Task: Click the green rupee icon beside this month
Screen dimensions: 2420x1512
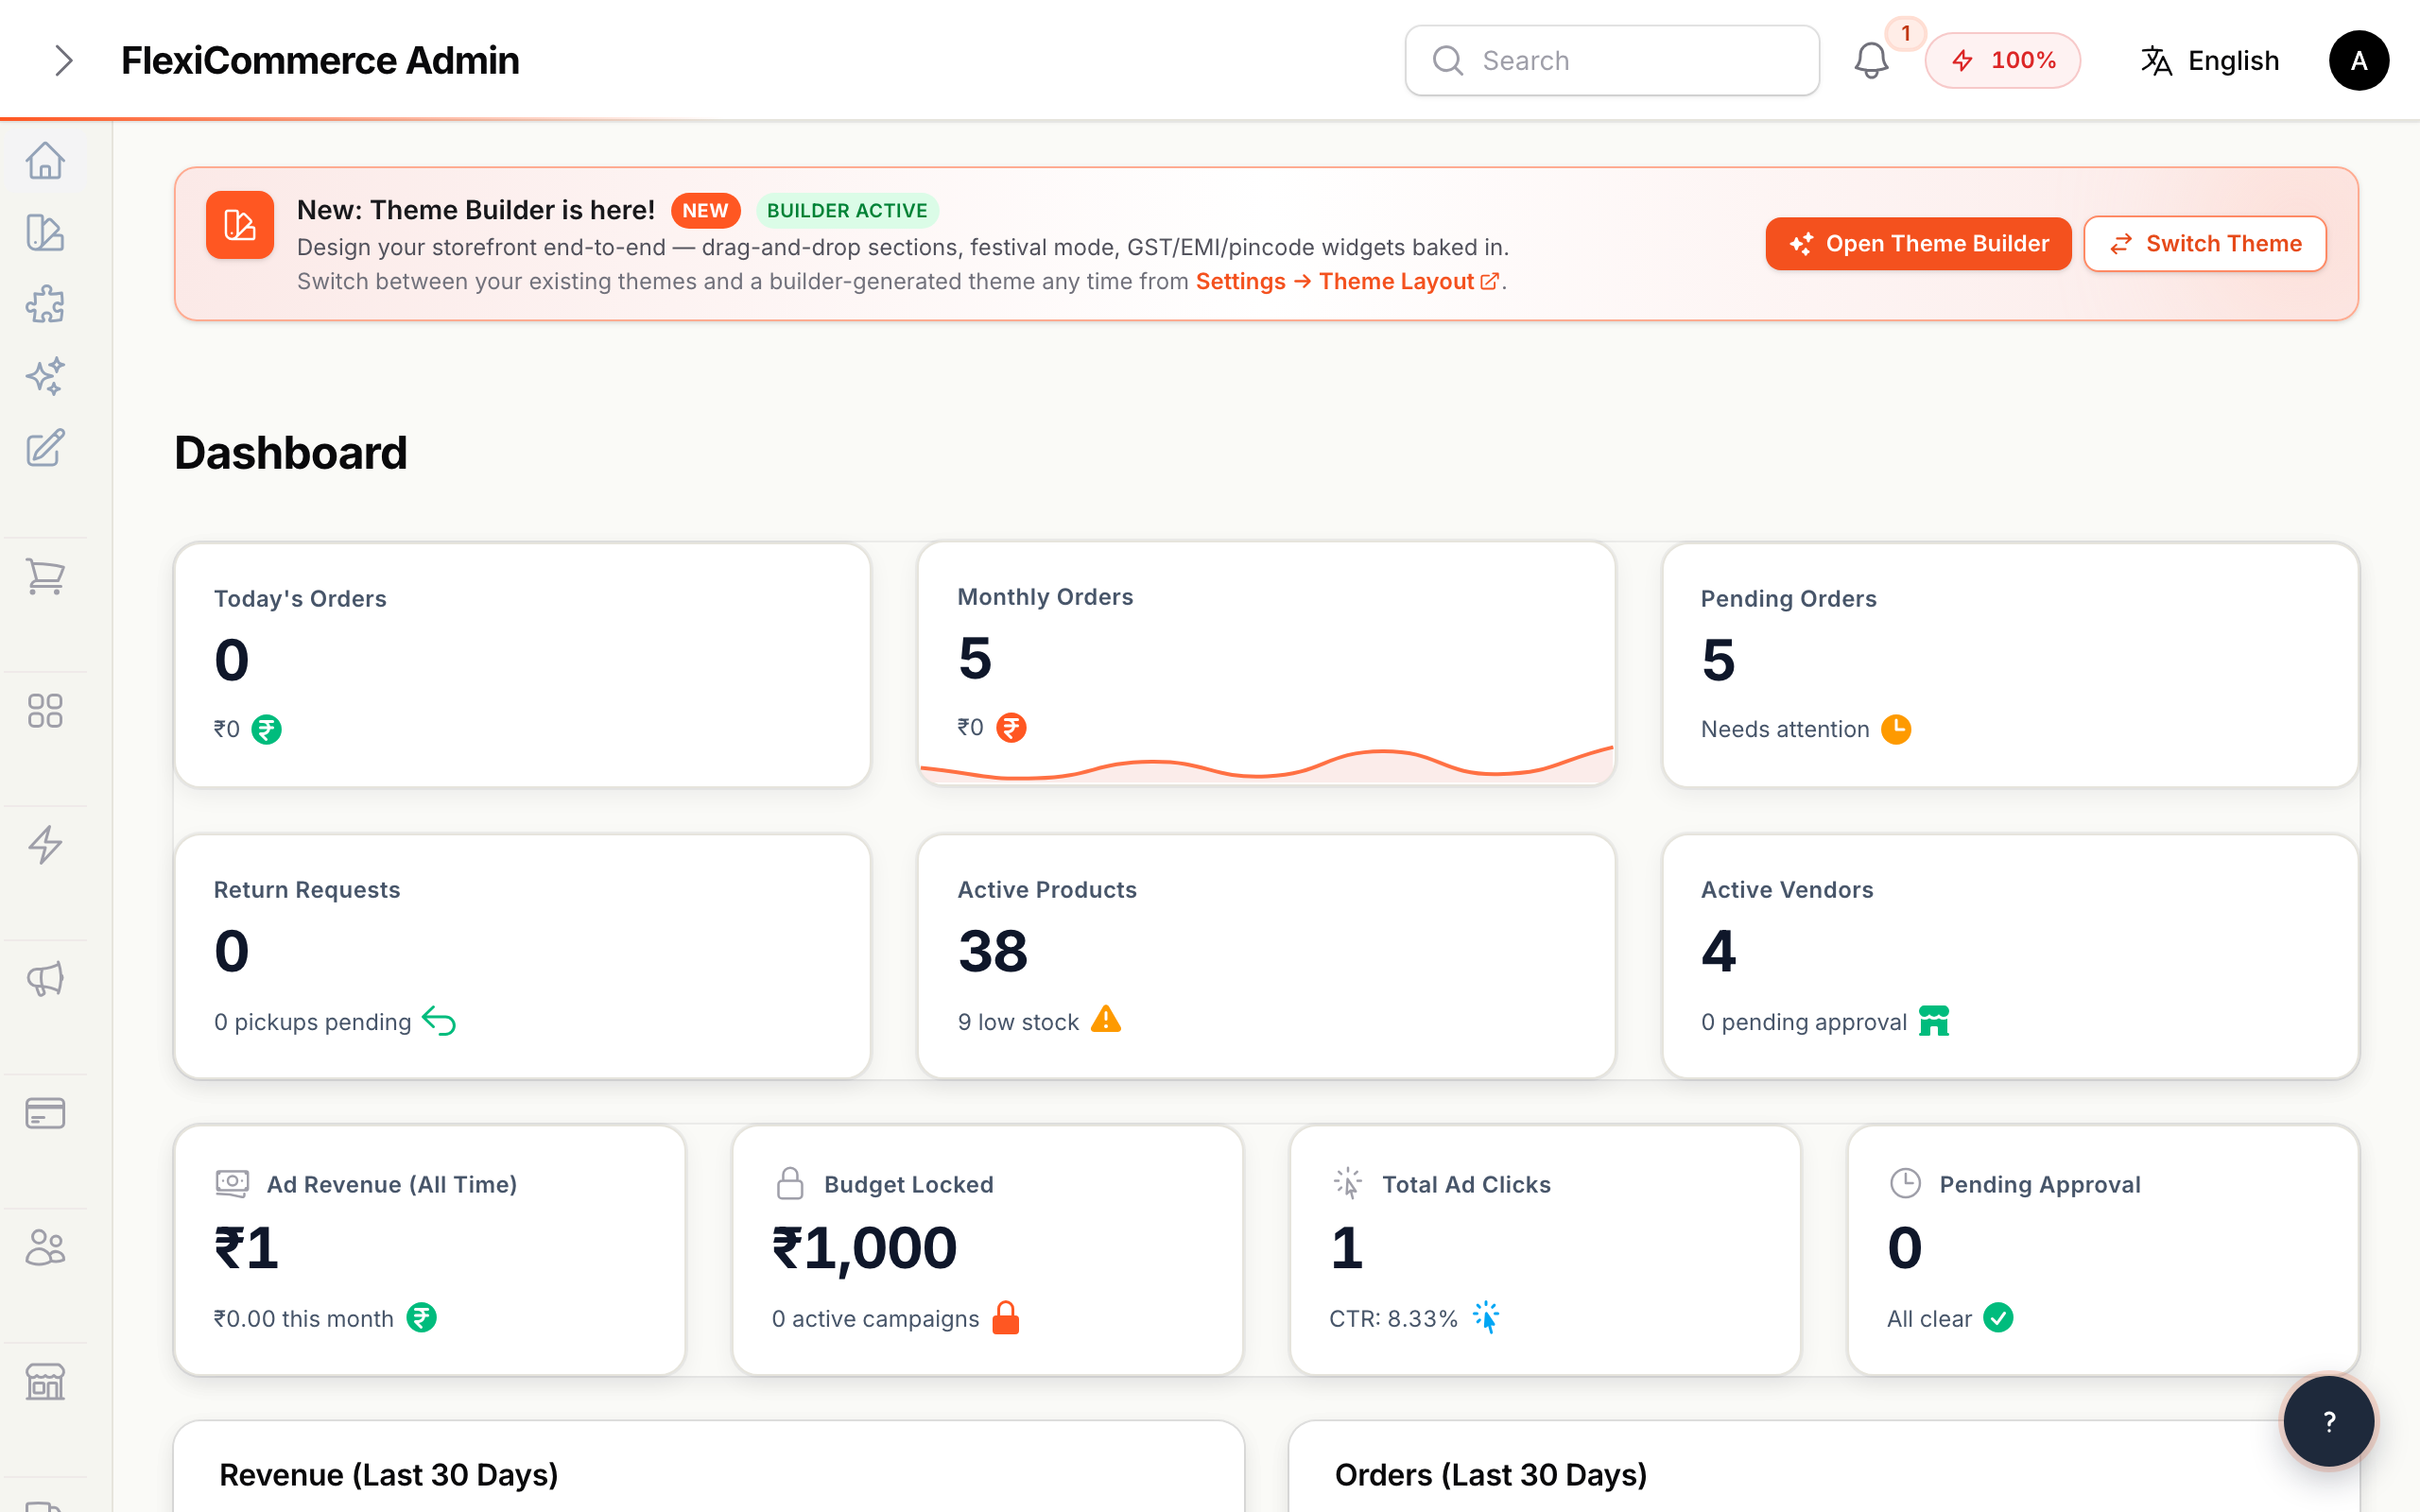Action: pos(422,1318)
